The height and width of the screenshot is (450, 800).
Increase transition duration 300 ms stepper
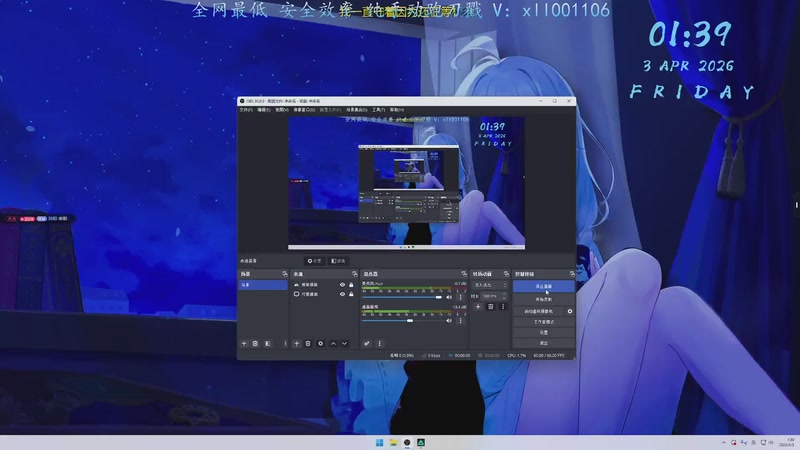click(505, 294)
